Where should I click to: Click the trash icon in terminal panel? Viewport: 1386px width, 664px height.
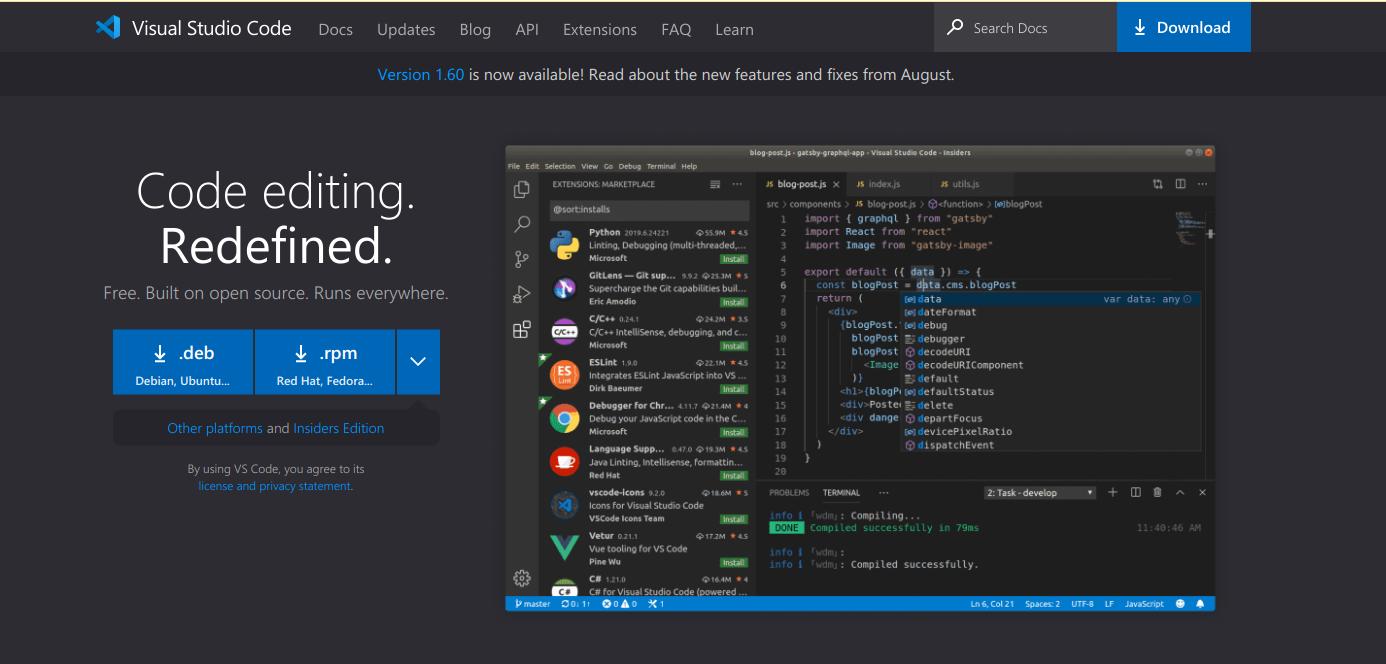click(1157, 492)
